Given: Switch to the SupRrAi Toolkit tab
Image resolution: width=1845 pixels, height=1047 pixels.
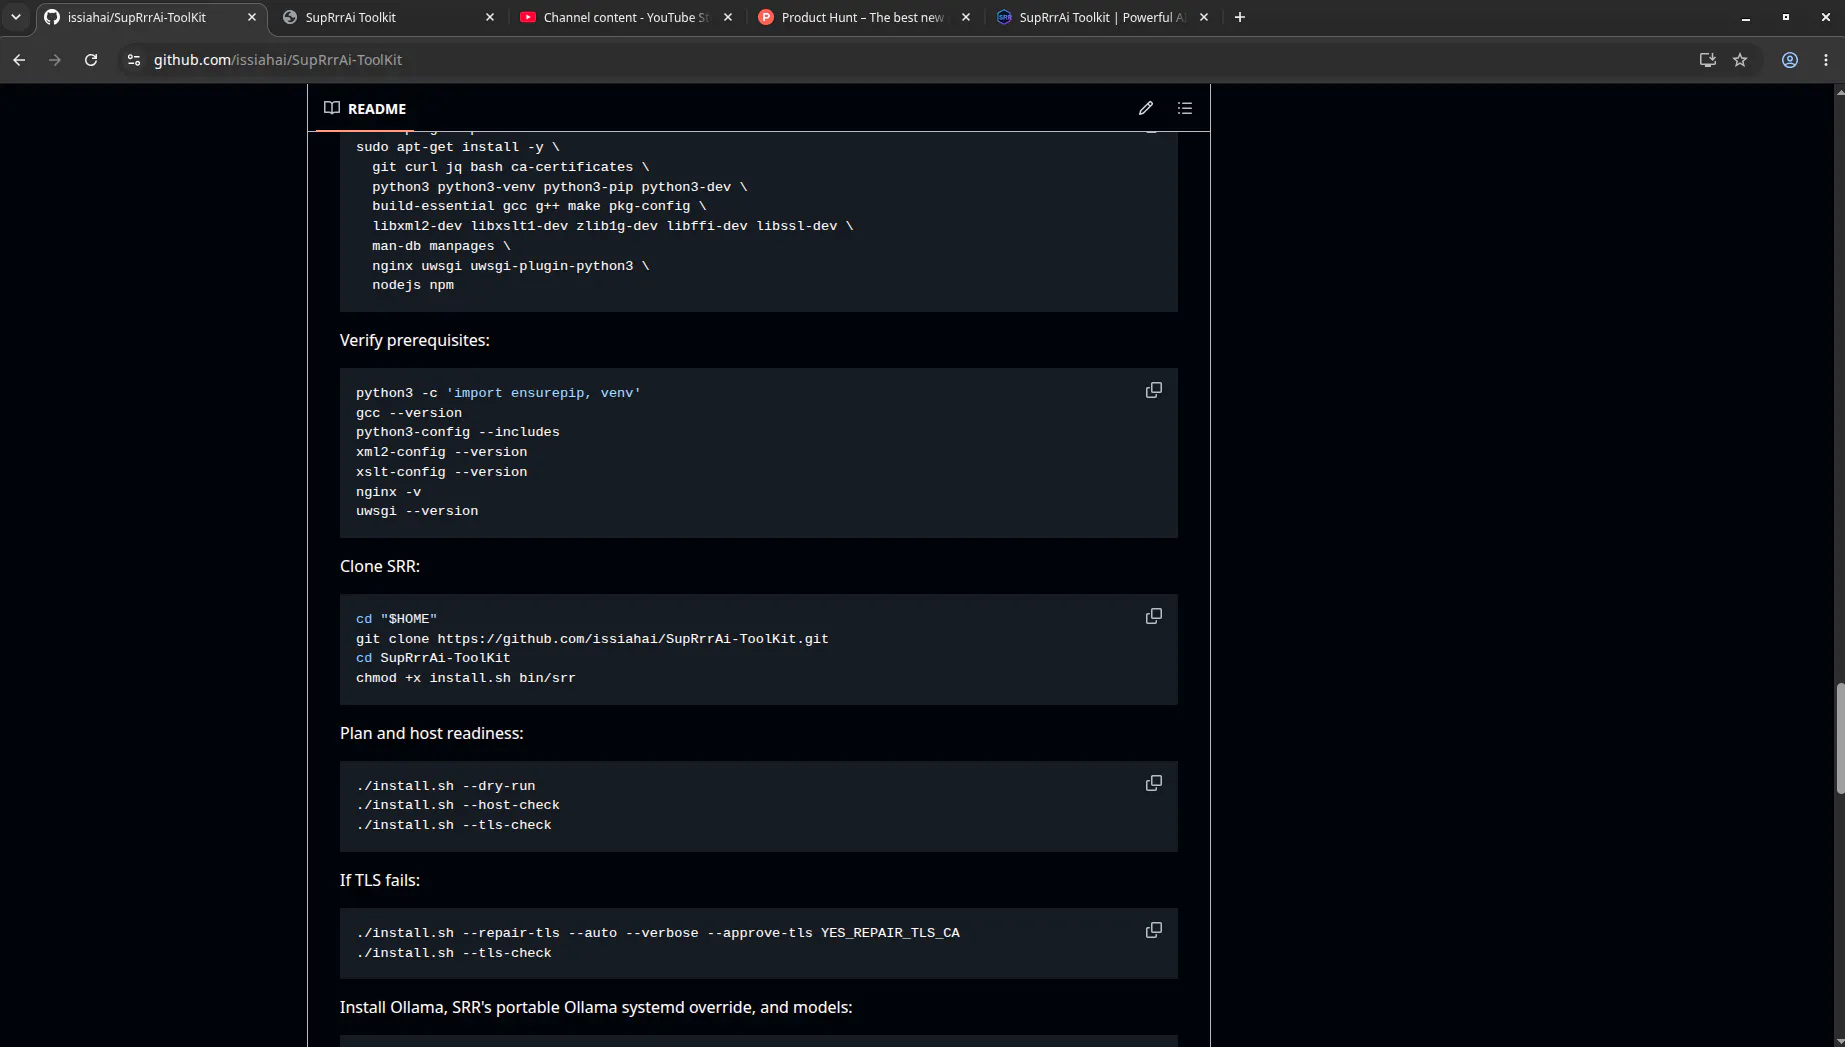Looking at the screenshot, I should tap(388, 17).
